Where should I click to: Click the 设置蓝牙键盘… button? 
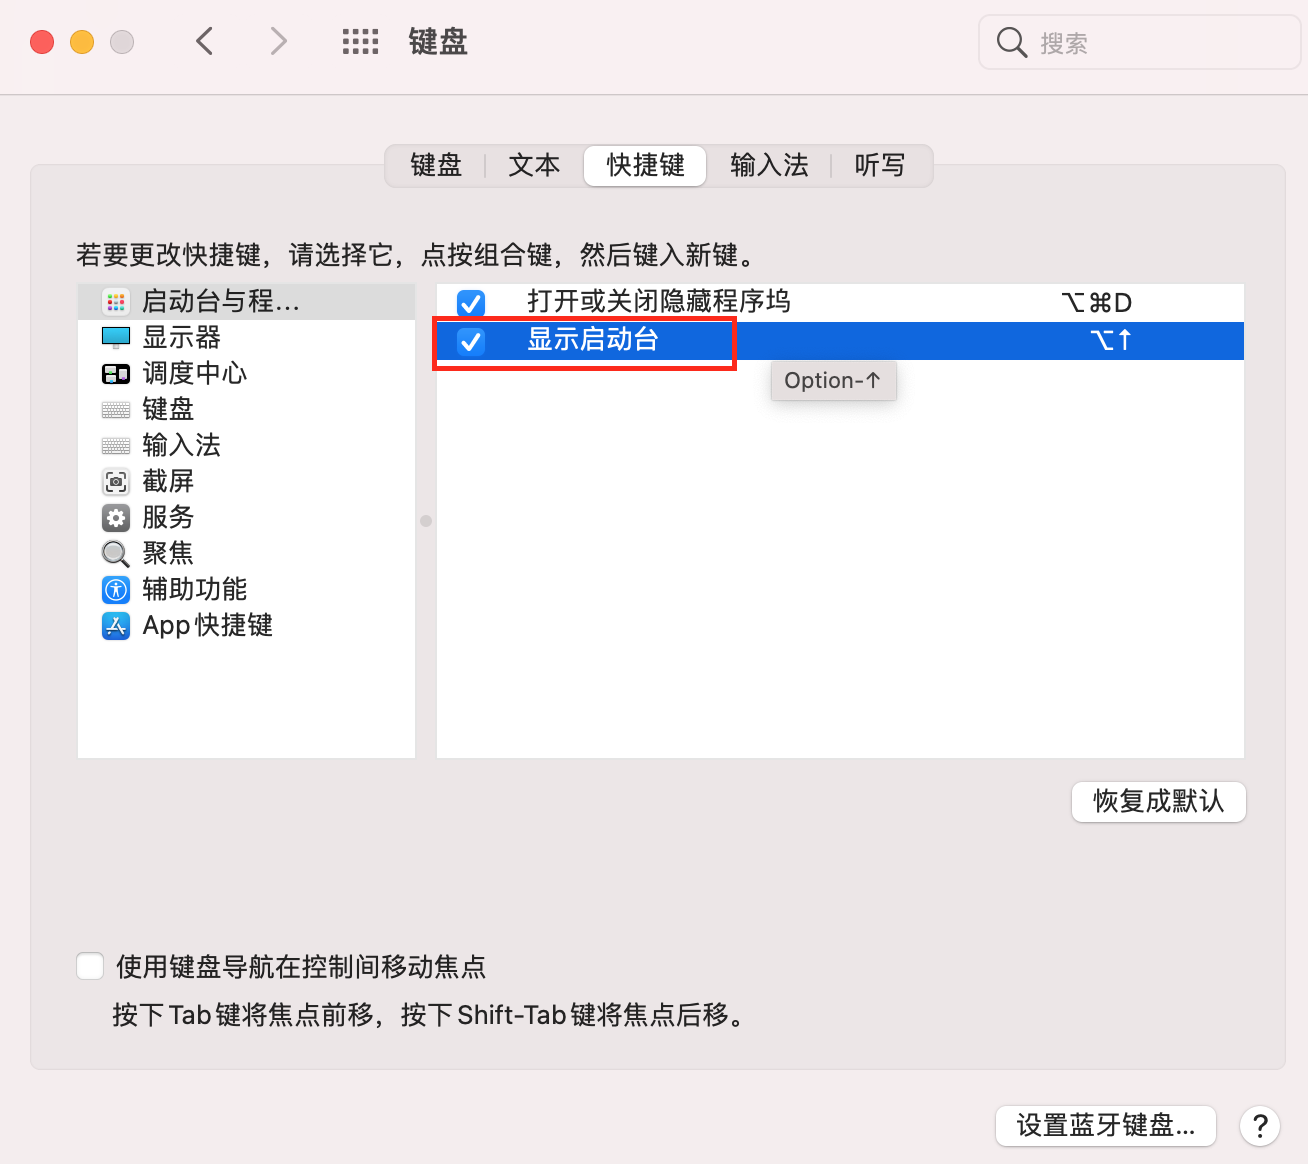(x=1105, y=1125)
